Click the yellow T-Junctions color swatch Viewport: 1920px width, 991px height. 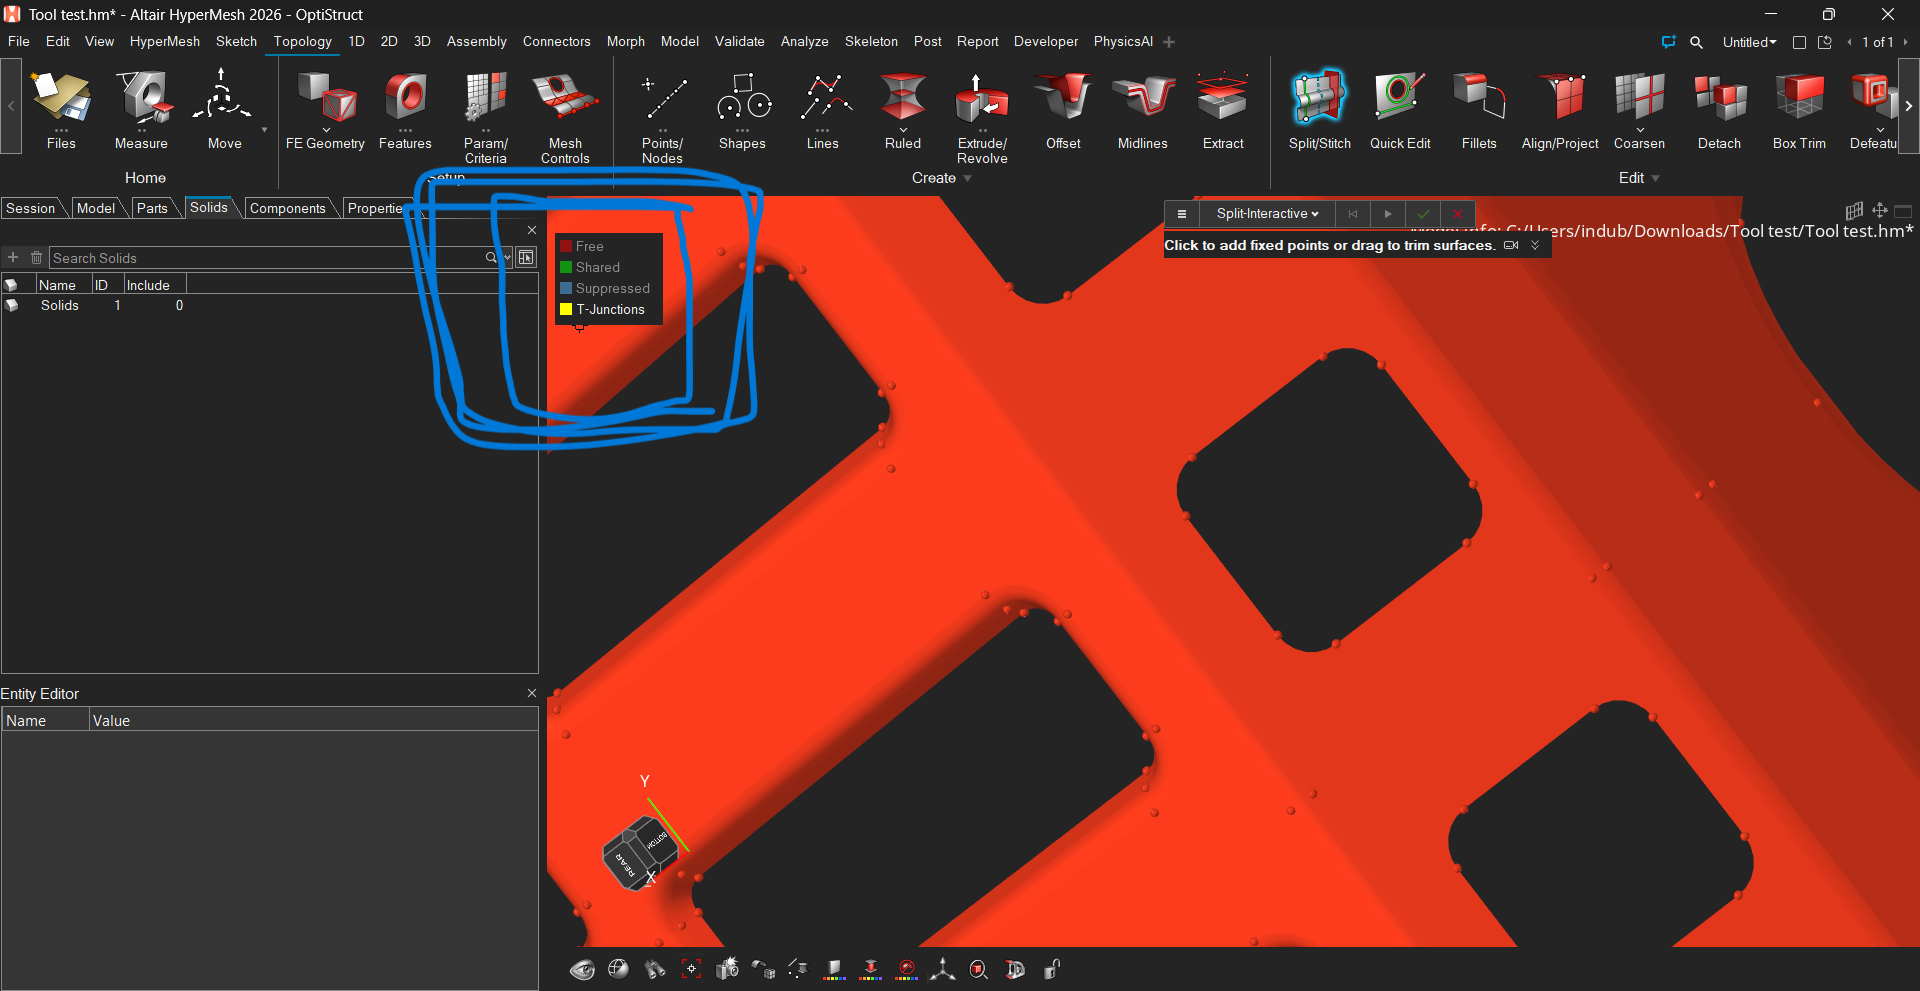coord(566,309)
